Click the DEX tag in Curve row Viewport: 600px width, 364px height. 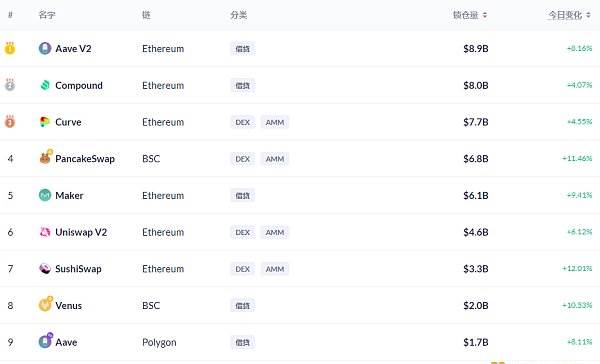pos(243,122)
